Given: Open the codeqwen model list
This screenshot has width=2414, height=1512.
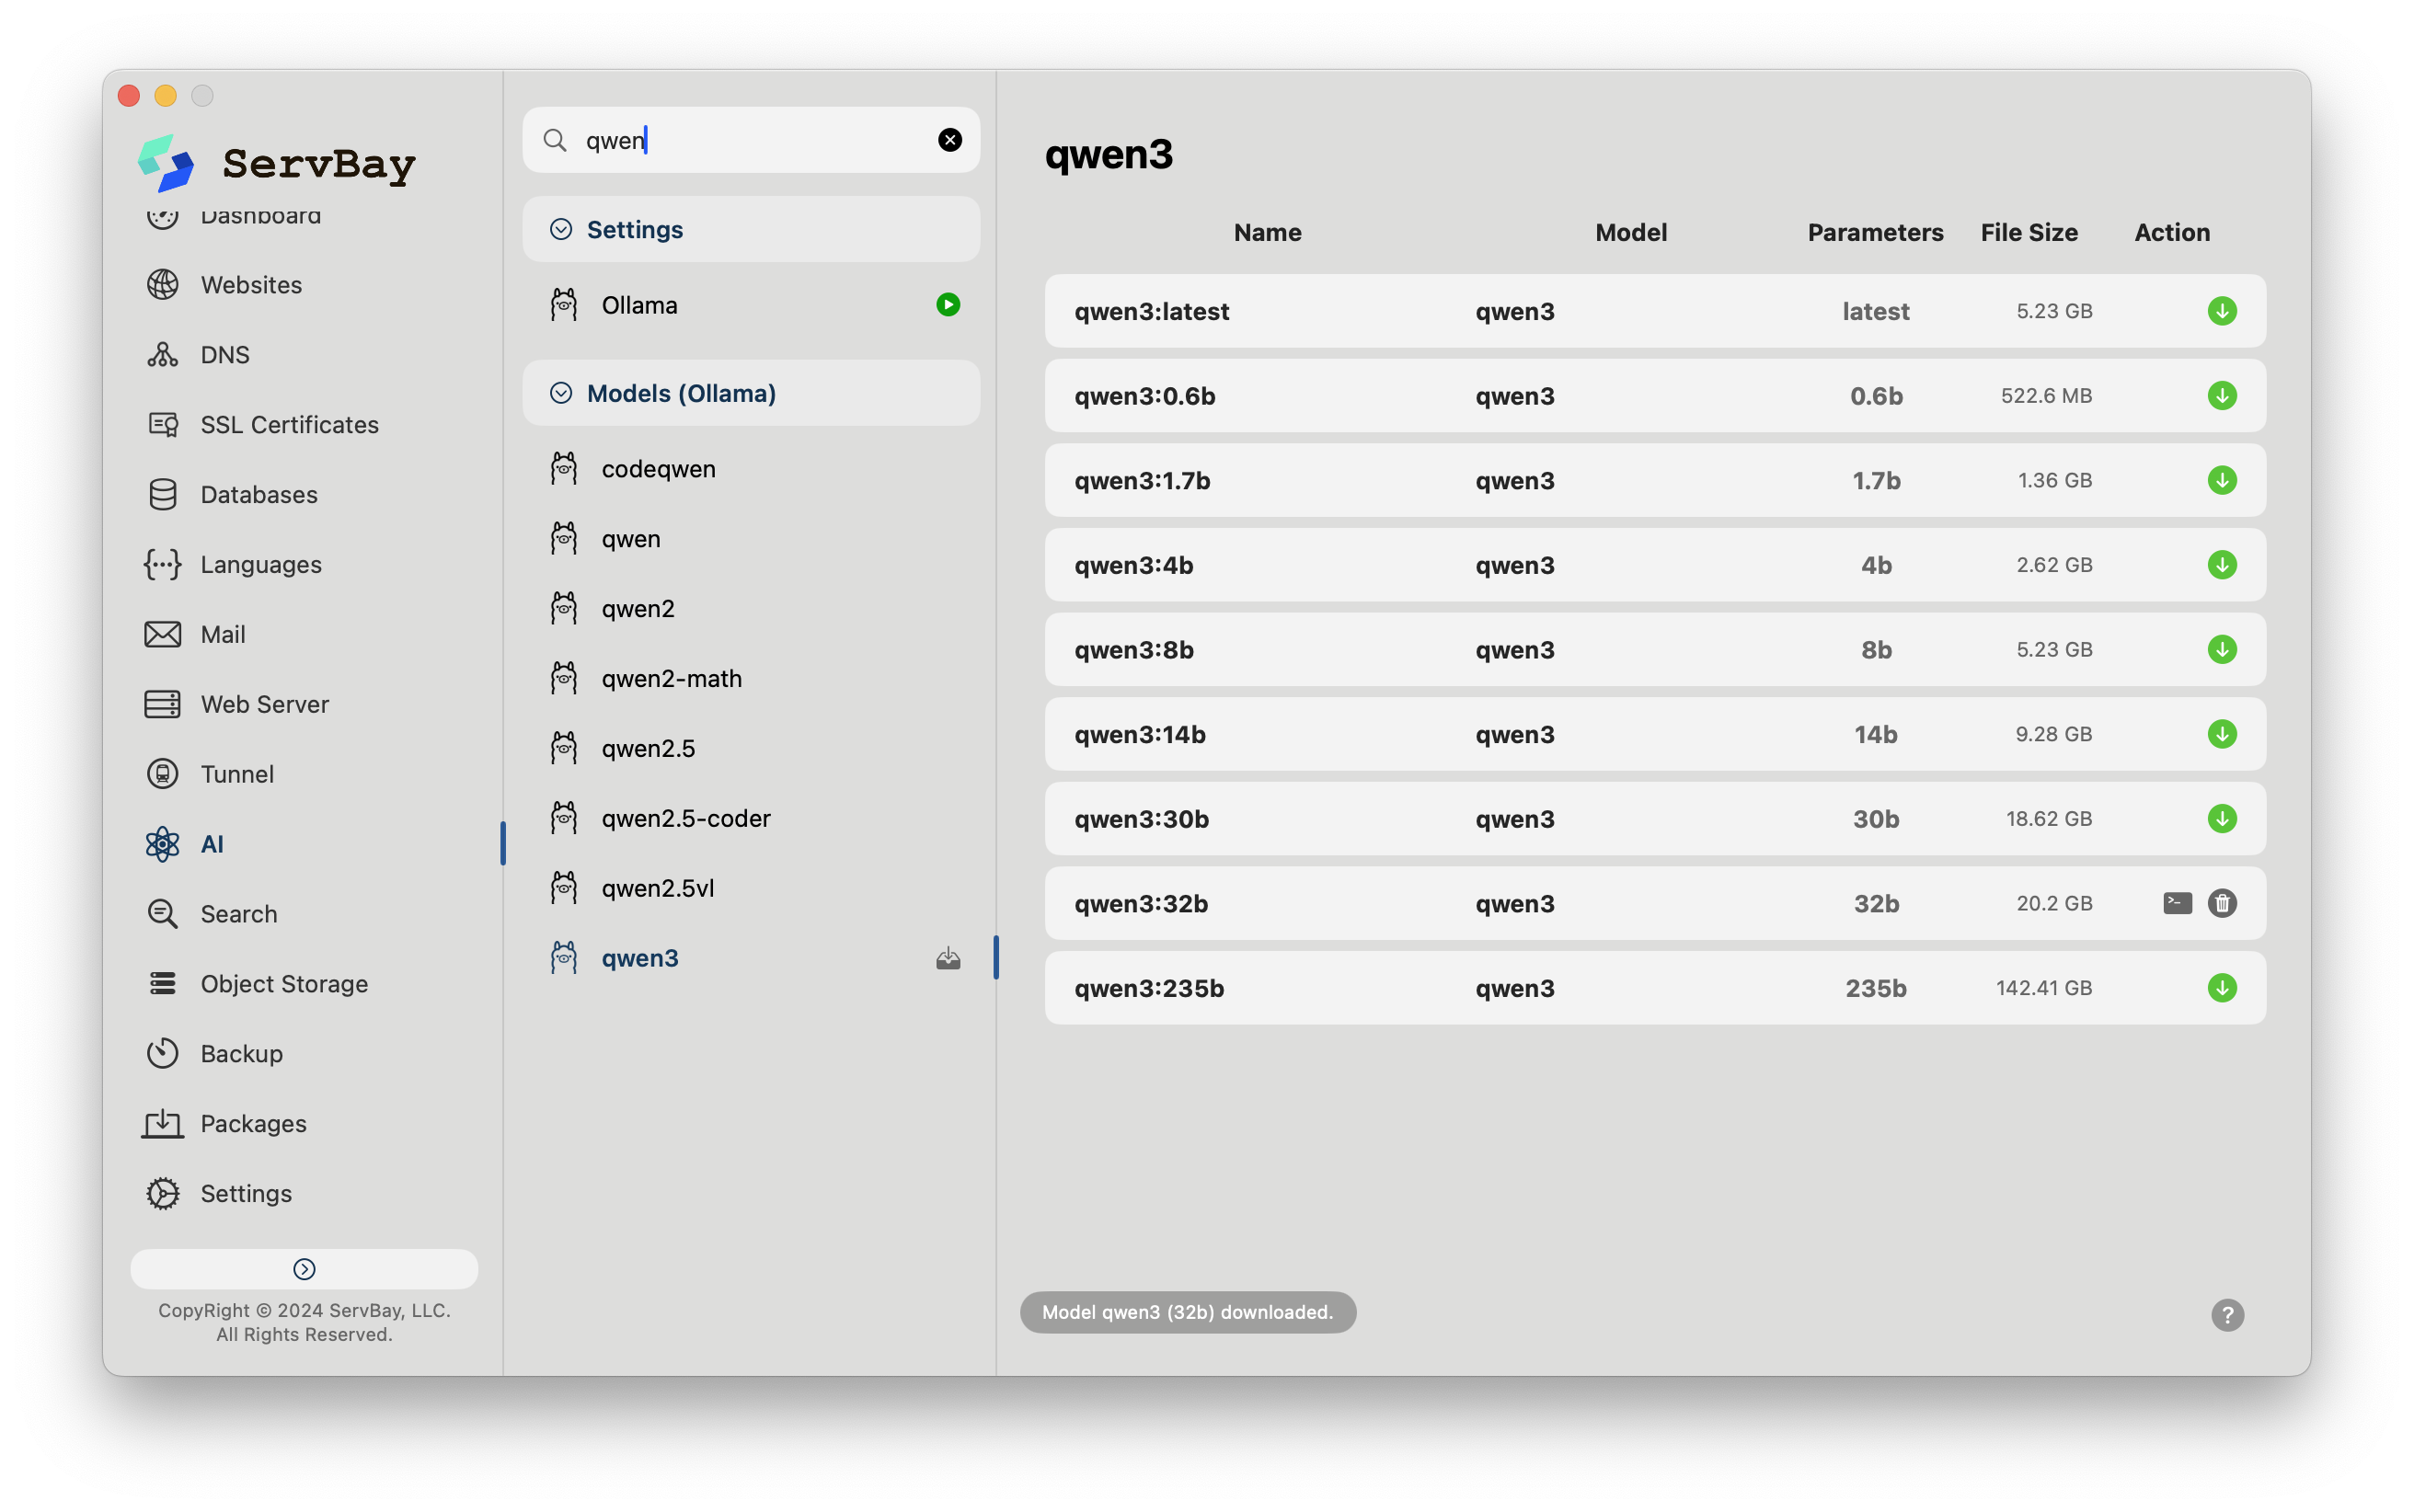Looking at the screenshot, I should pyautogui.click(x=658, y=469).
